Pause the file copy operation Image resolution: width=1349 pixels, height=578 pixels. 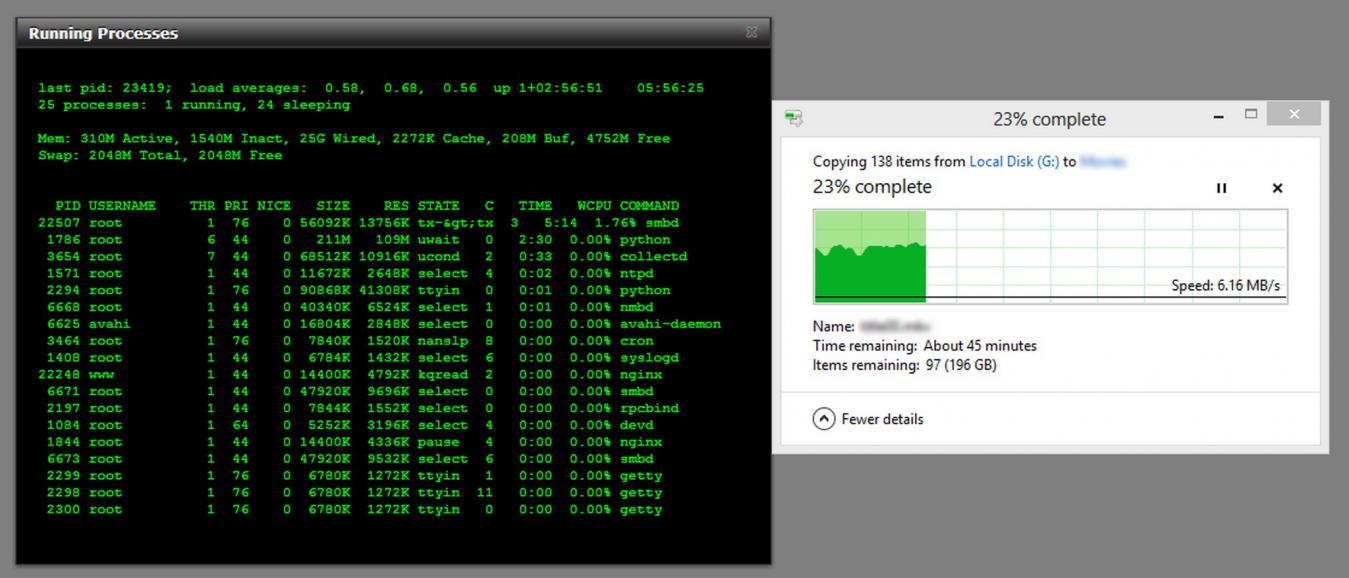point(1221,188)
